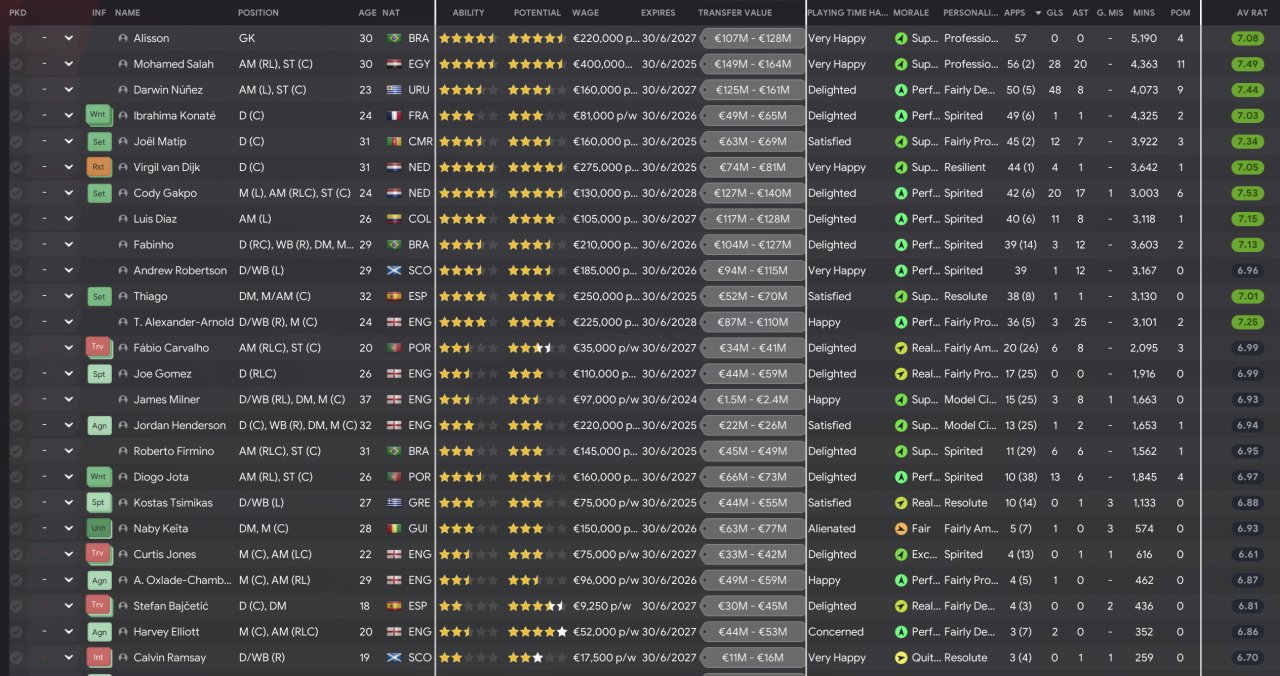Click Cody Gakpo's 7.53 average rating badge
The width and height of the screenshot is (1280, 676).
1247,193
